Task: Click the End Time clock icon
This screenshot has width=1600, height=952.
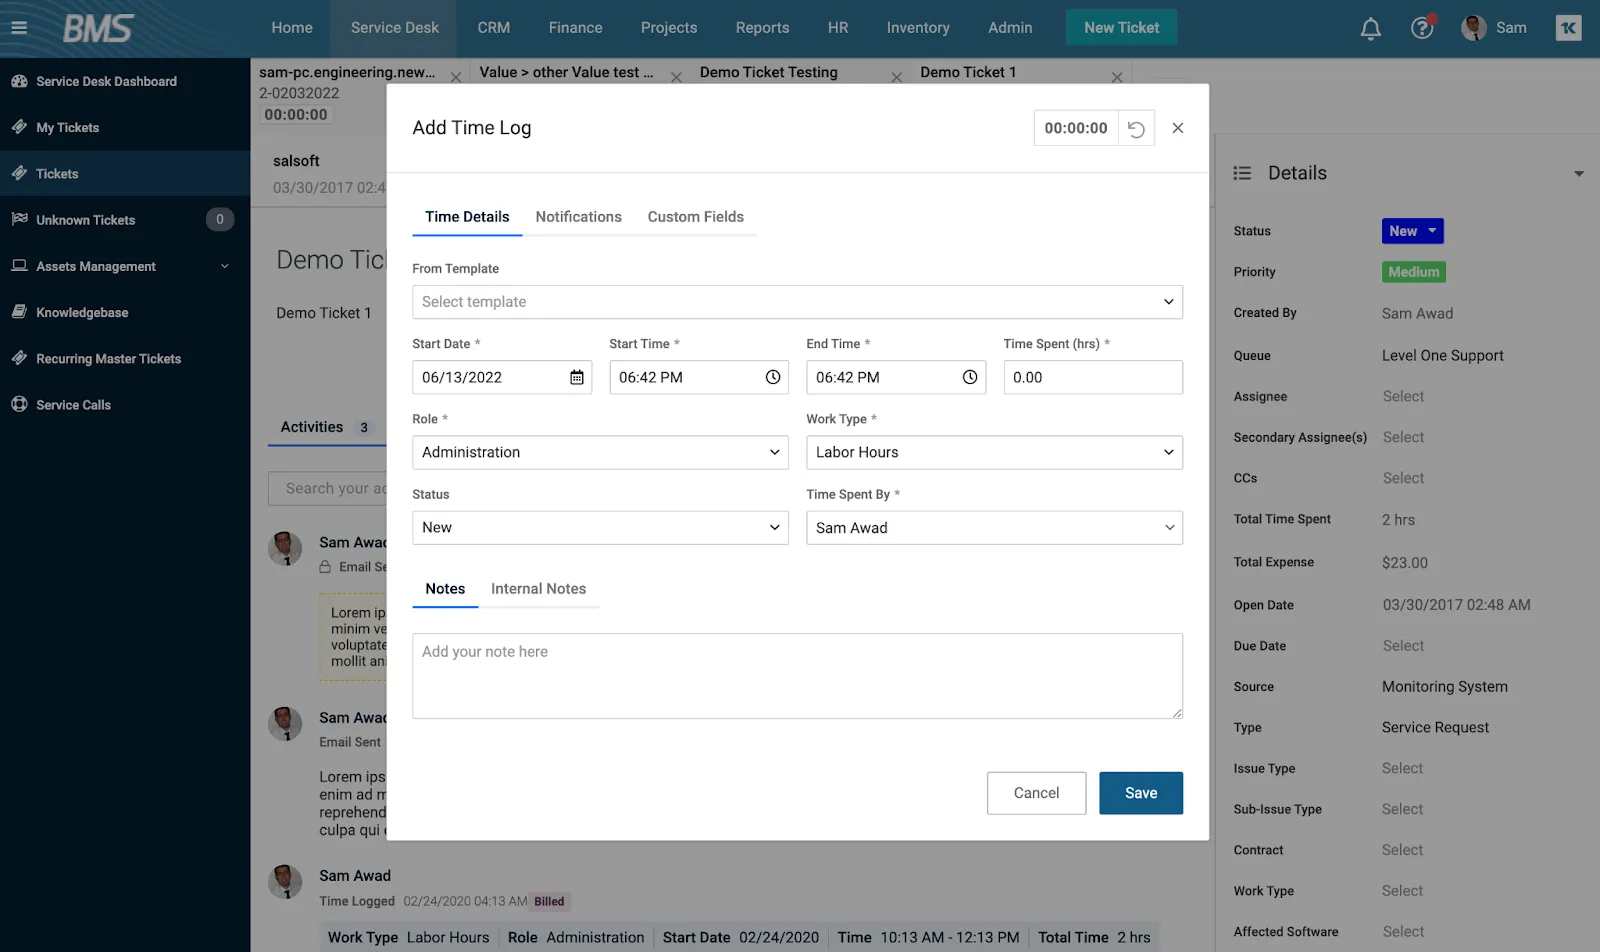Action: pos(970,377)
